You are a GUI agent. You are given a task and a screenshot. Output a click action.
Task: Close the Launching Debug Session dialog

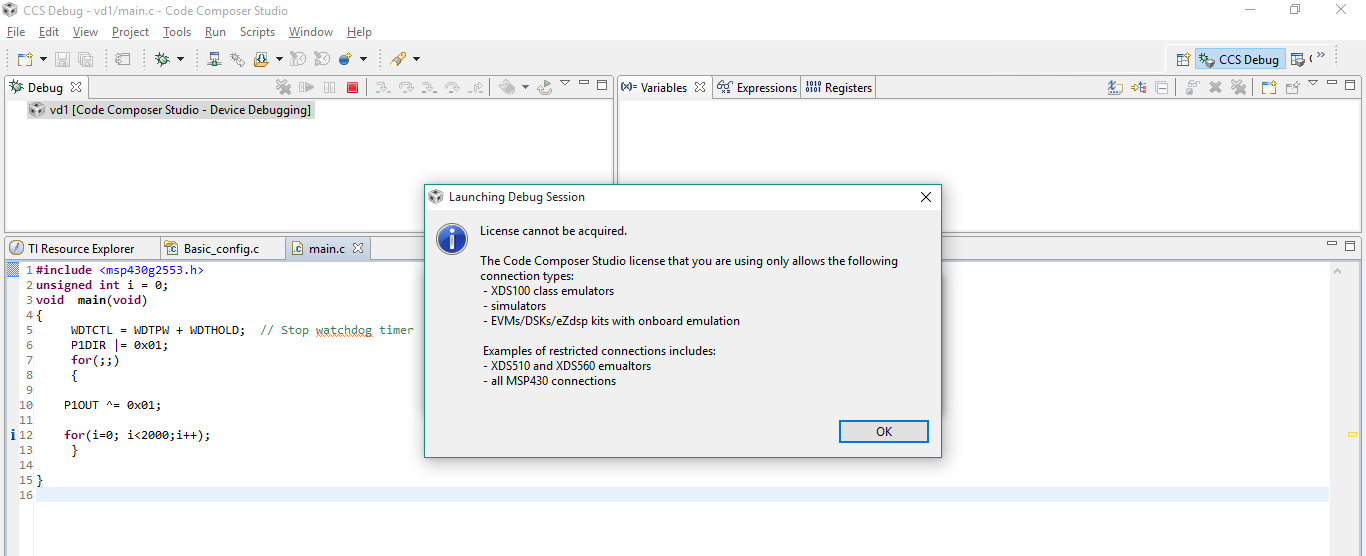tap(925, 197)
